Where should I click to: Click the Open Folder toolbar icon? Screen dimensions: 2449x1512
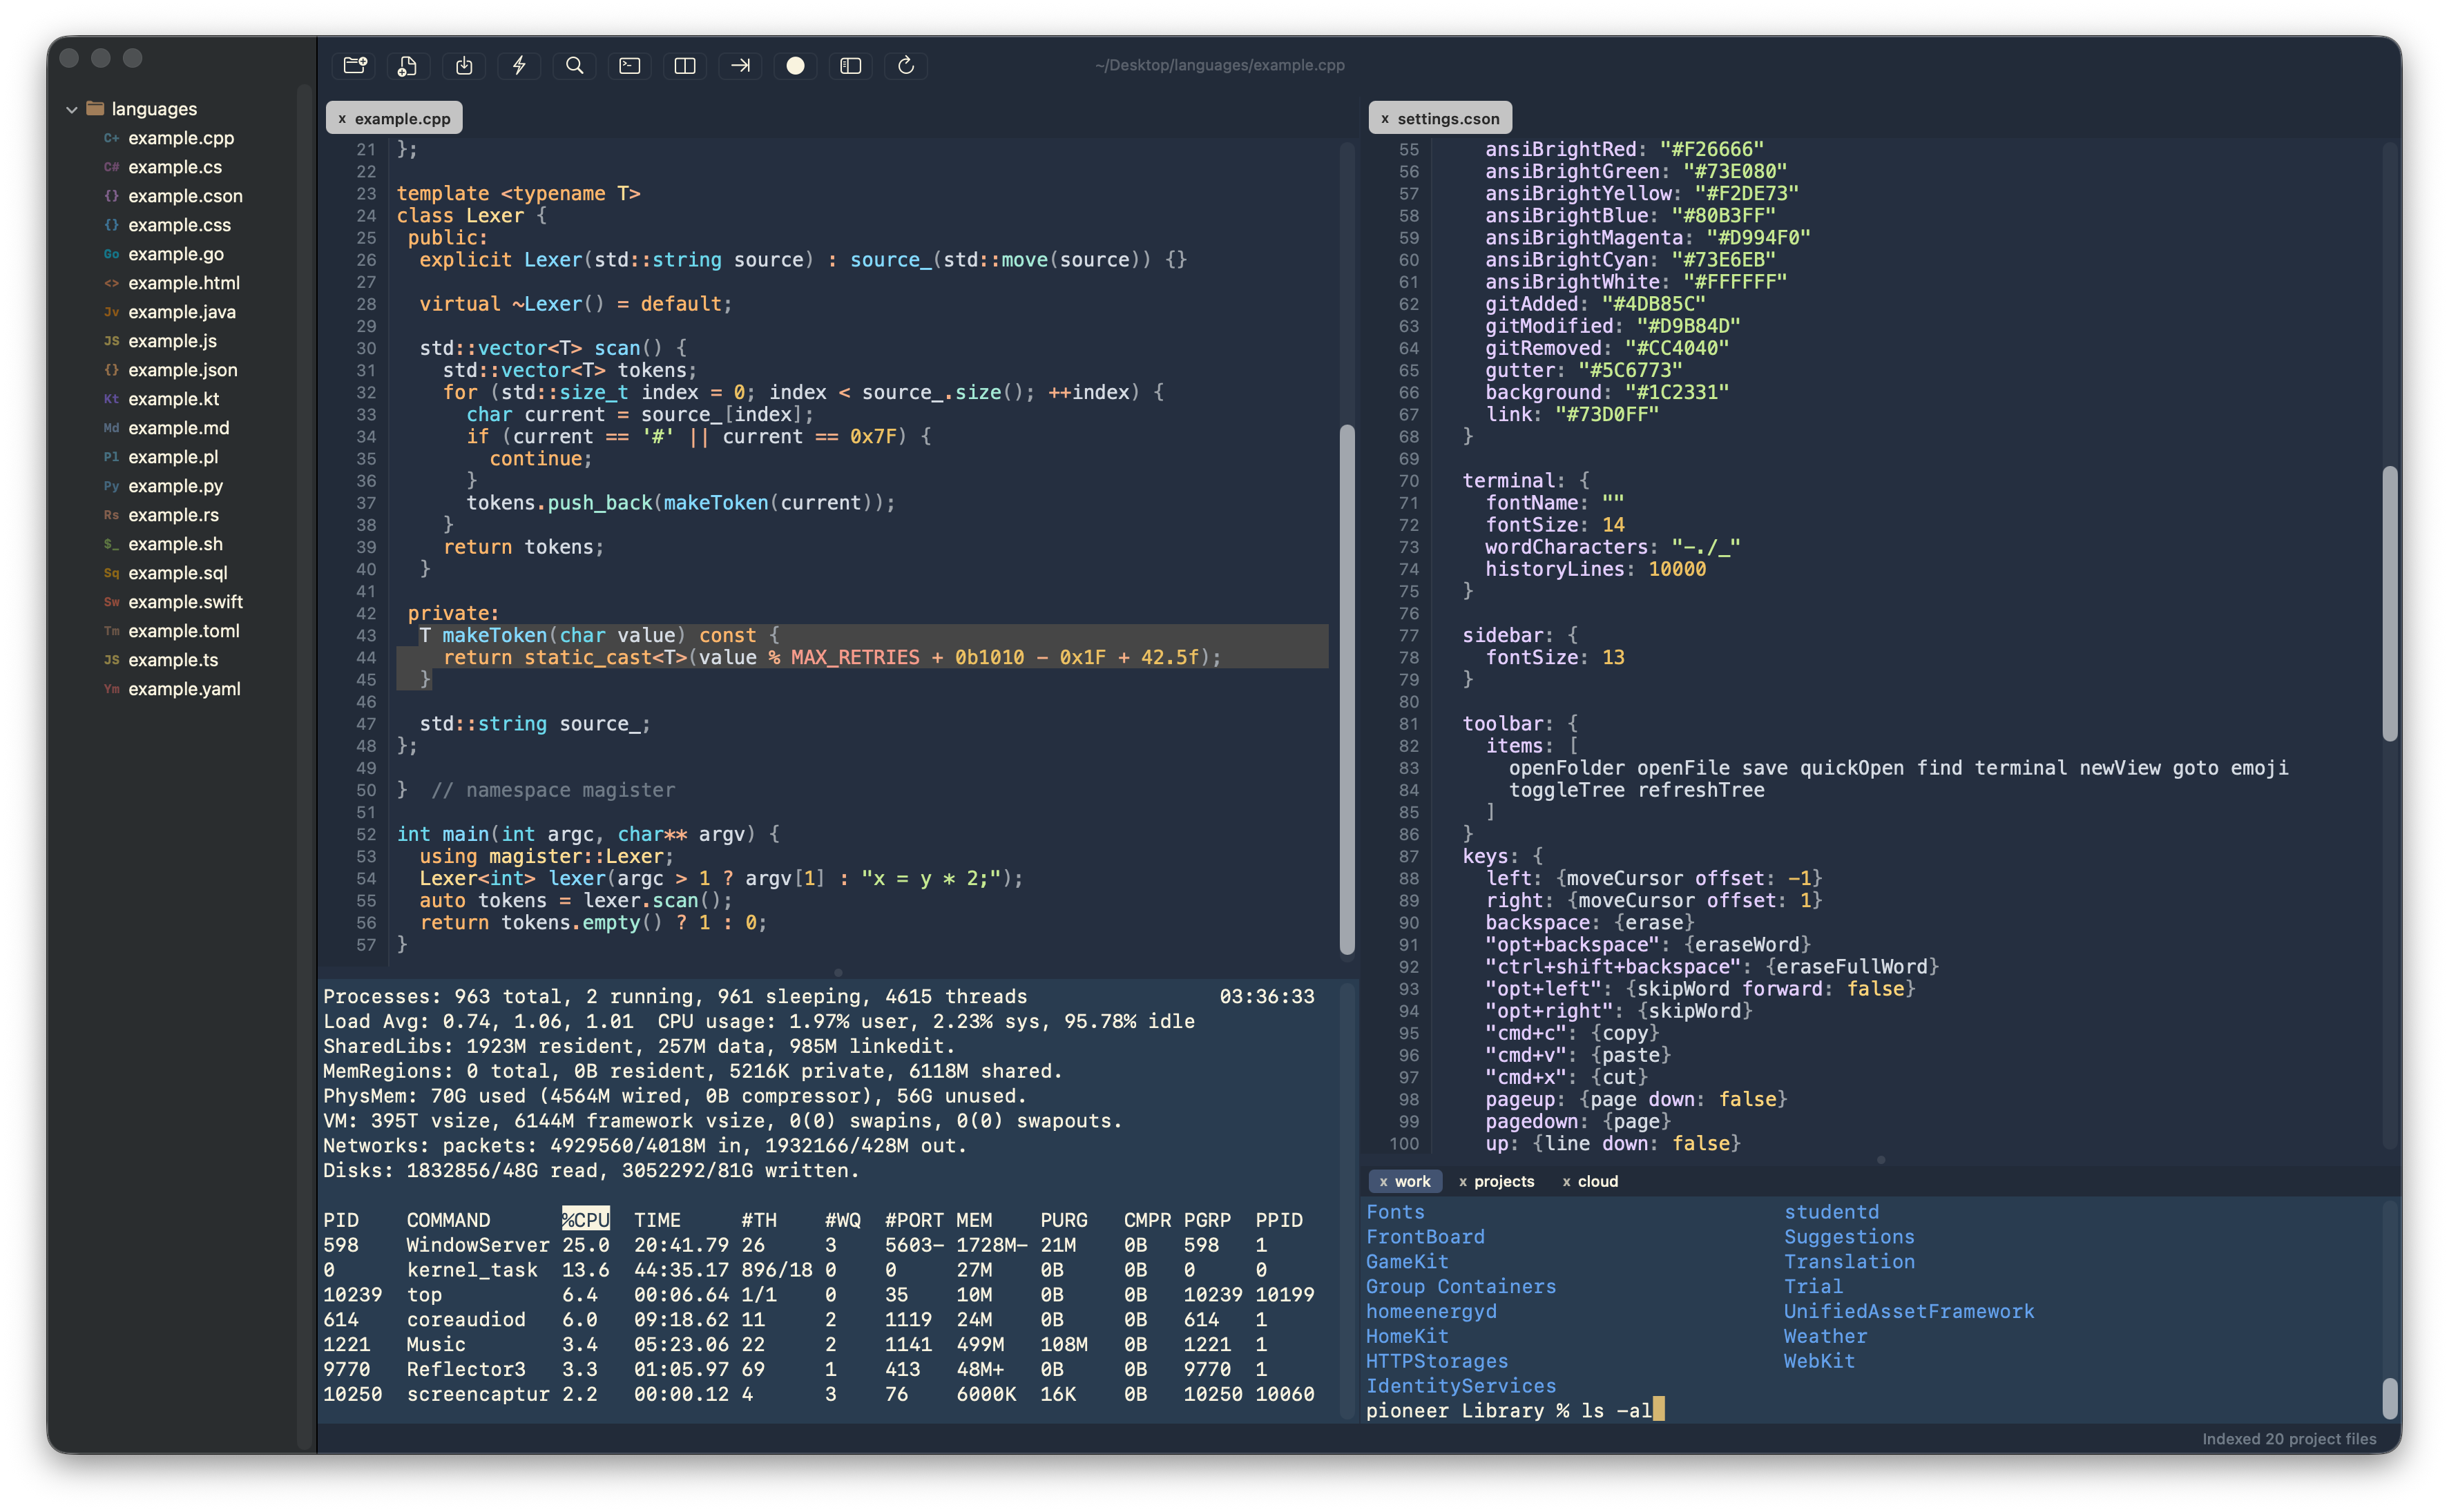355,65
